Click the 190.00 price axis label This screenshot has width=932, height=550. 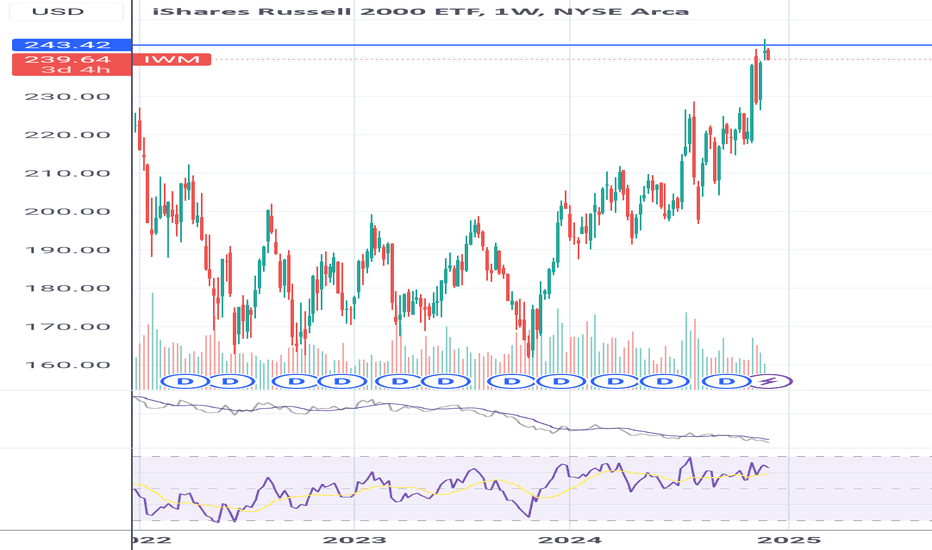(x=68, y=250)
